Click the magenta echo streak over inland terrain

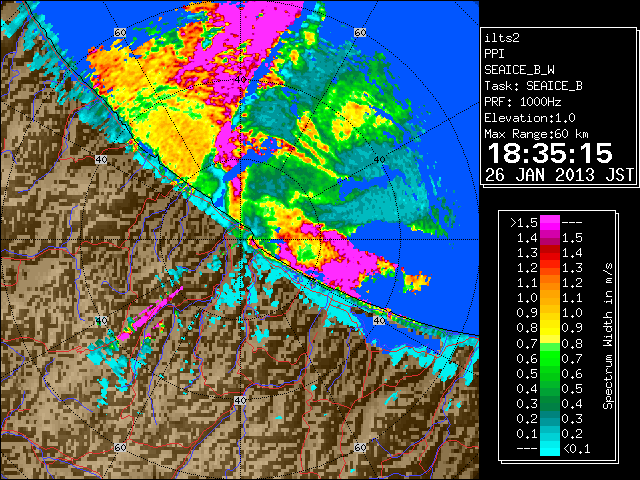tap(150, 315)
